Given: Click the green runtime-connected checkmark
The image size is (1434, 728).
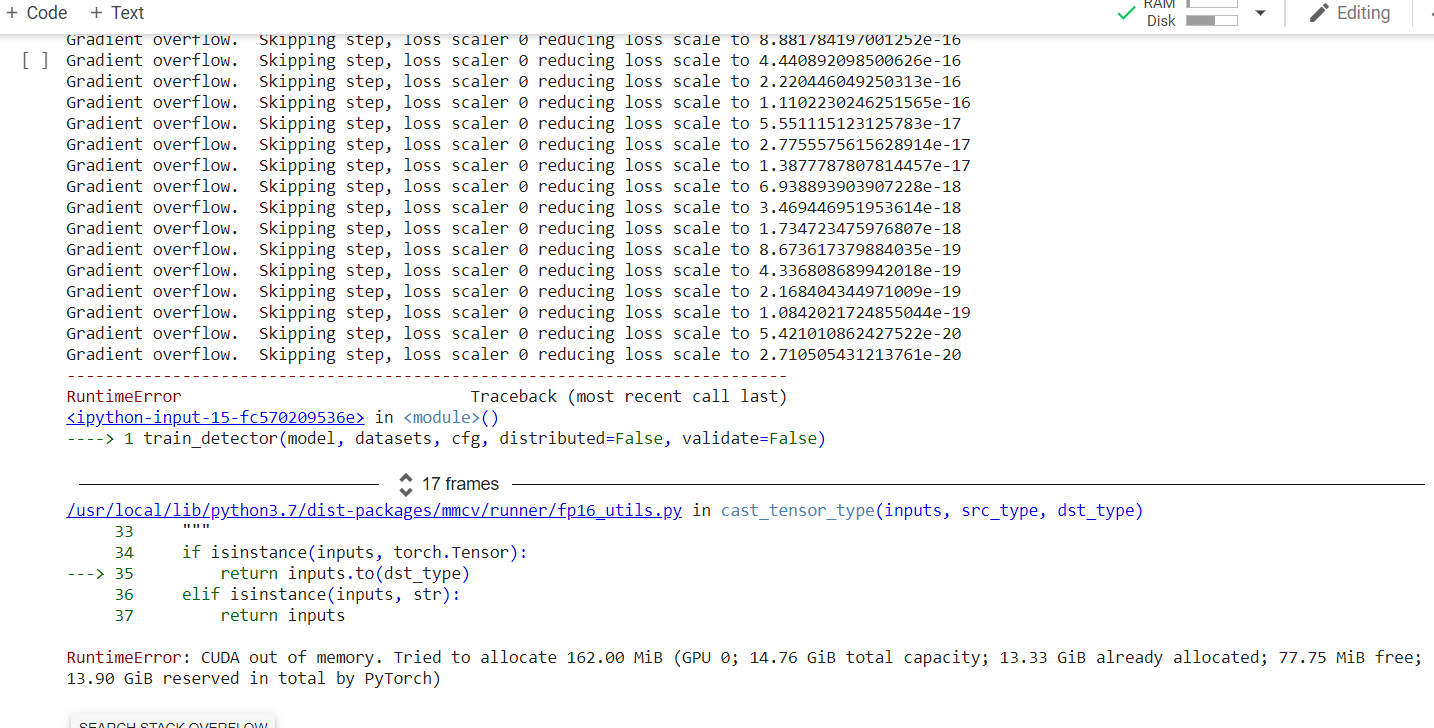Looking at the screenshot, I should click(1126, 14).
